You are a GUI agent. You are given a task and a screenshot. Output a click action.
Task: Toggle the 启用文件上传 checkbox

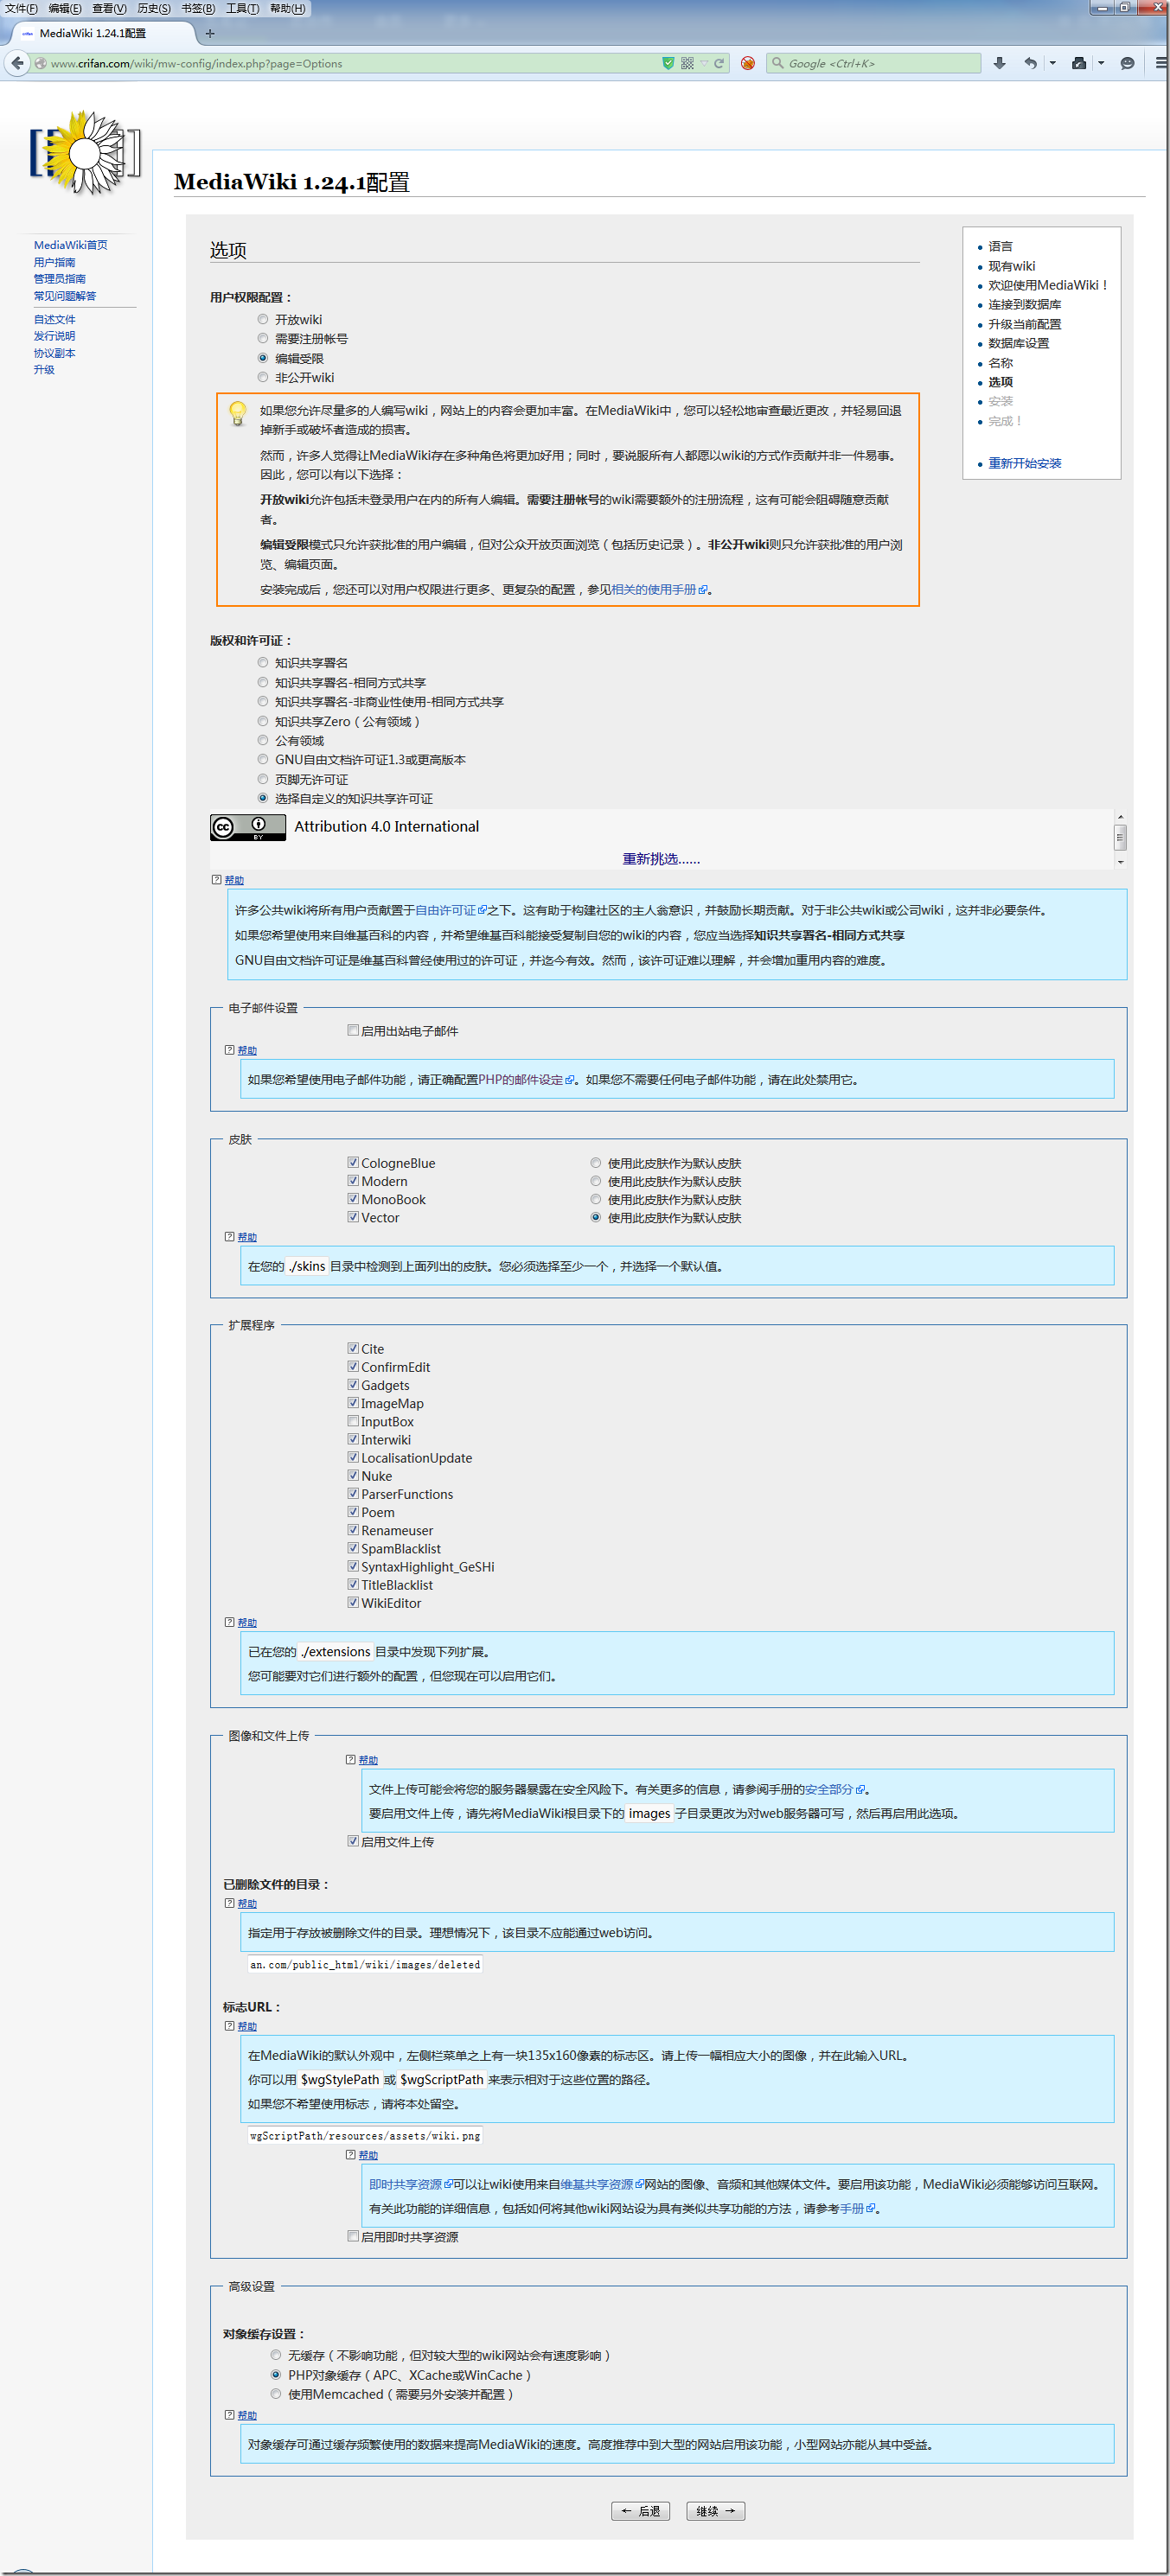(353, 1841)
